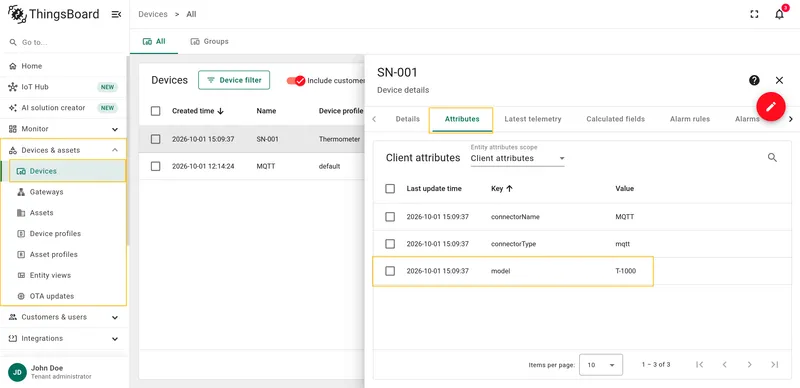Open the Alarm rules tab
This screenshot has height=388, width=800.
(690, 119)
